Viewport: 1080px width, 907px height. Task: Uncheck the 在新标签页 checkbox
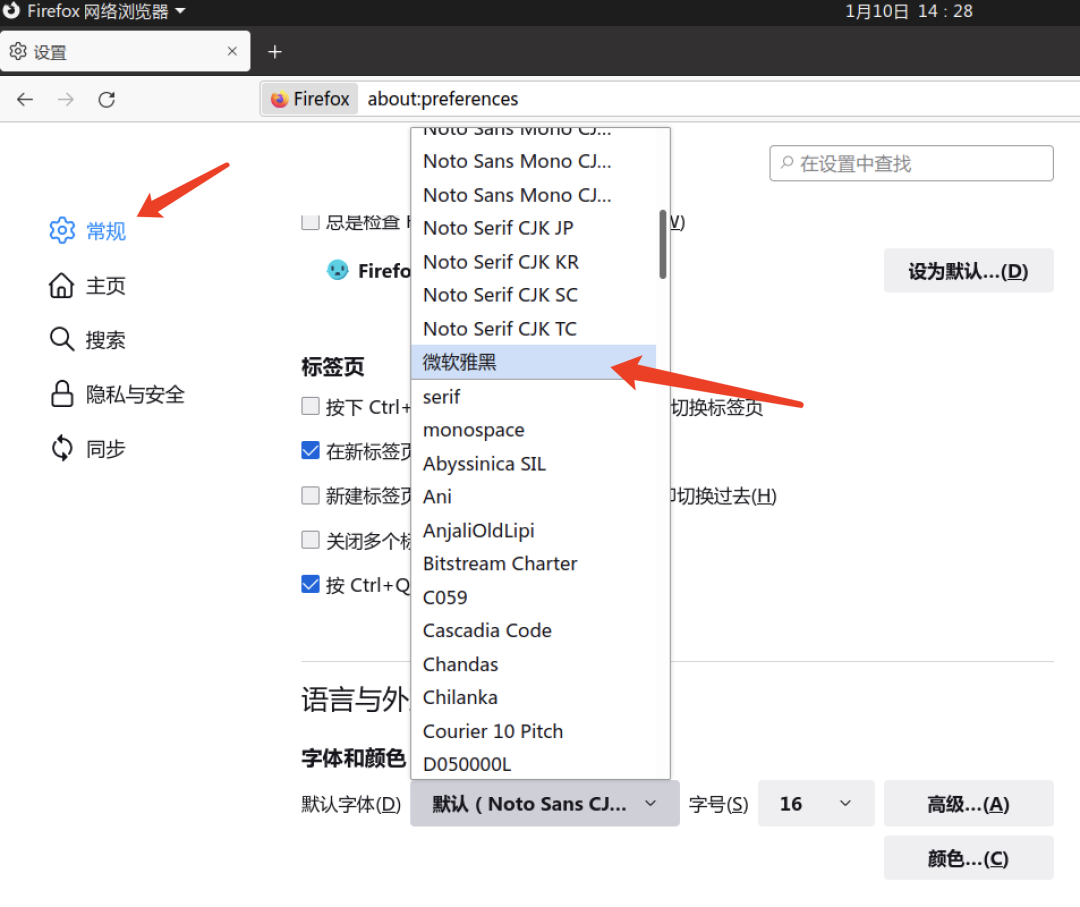[x=311, y=450]
